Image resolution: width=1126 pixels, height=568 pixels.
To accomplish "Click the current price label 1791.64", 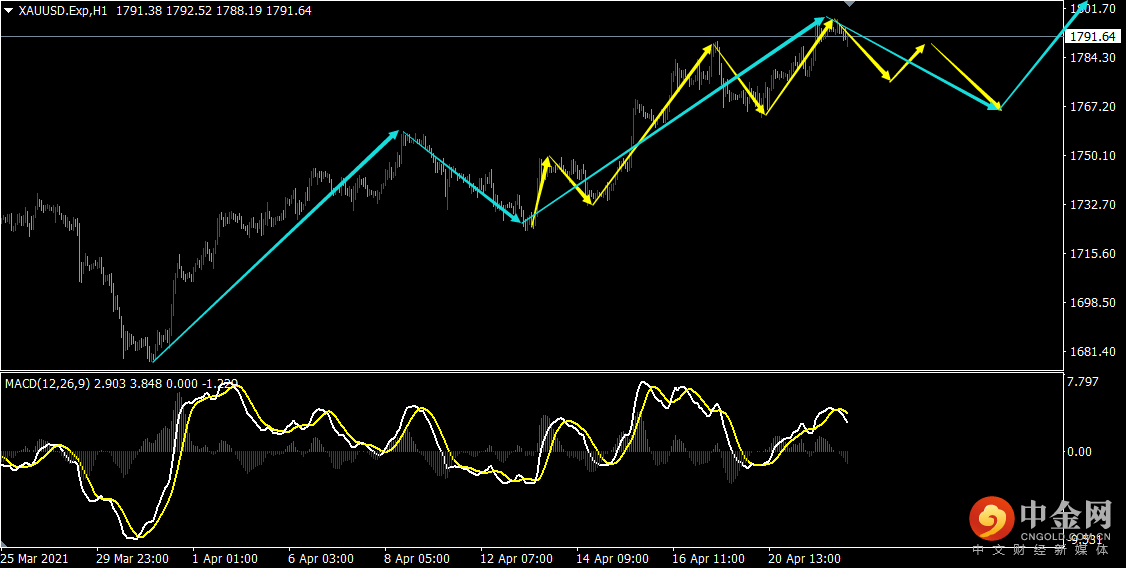I will click(x=1093, y=37).
